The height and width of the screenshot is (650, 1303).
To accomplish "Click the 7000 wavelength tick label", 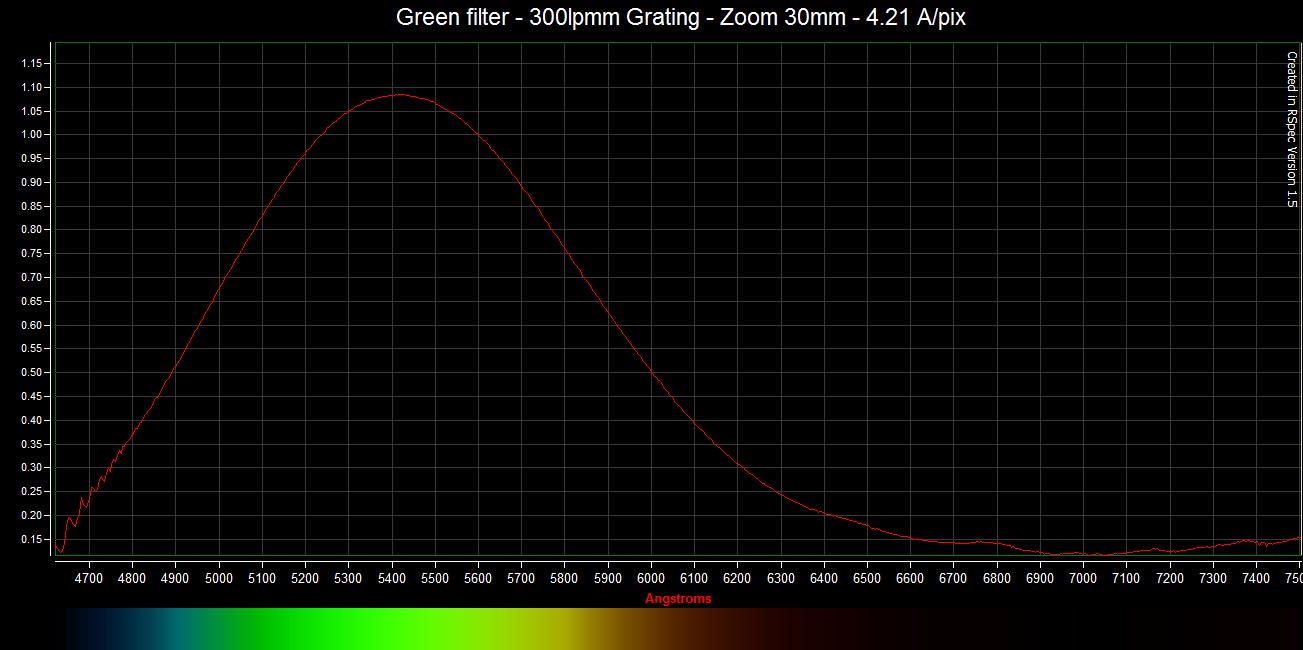I will (x=1083, y=578).
